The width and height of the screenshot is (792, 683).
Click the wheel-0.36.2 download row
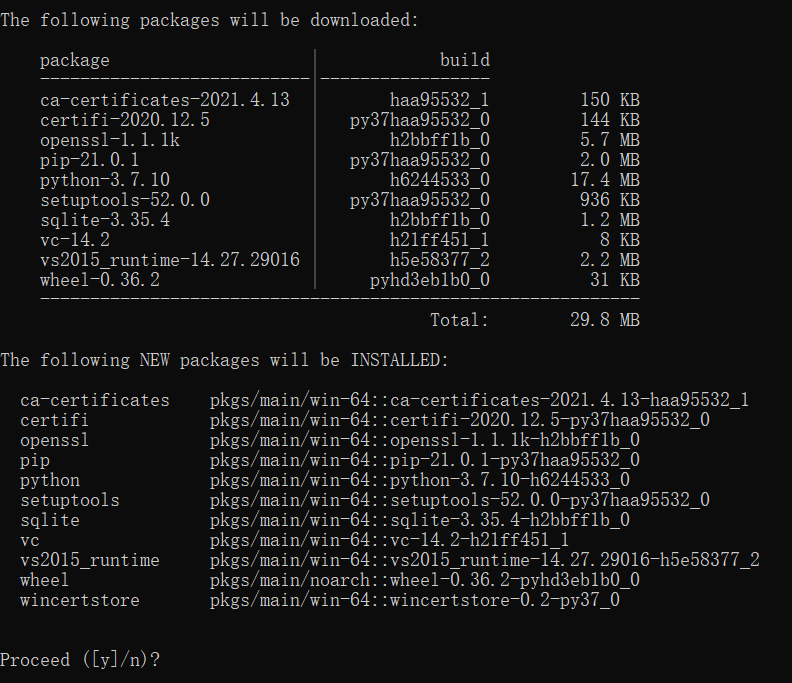[x=340, y=280]
